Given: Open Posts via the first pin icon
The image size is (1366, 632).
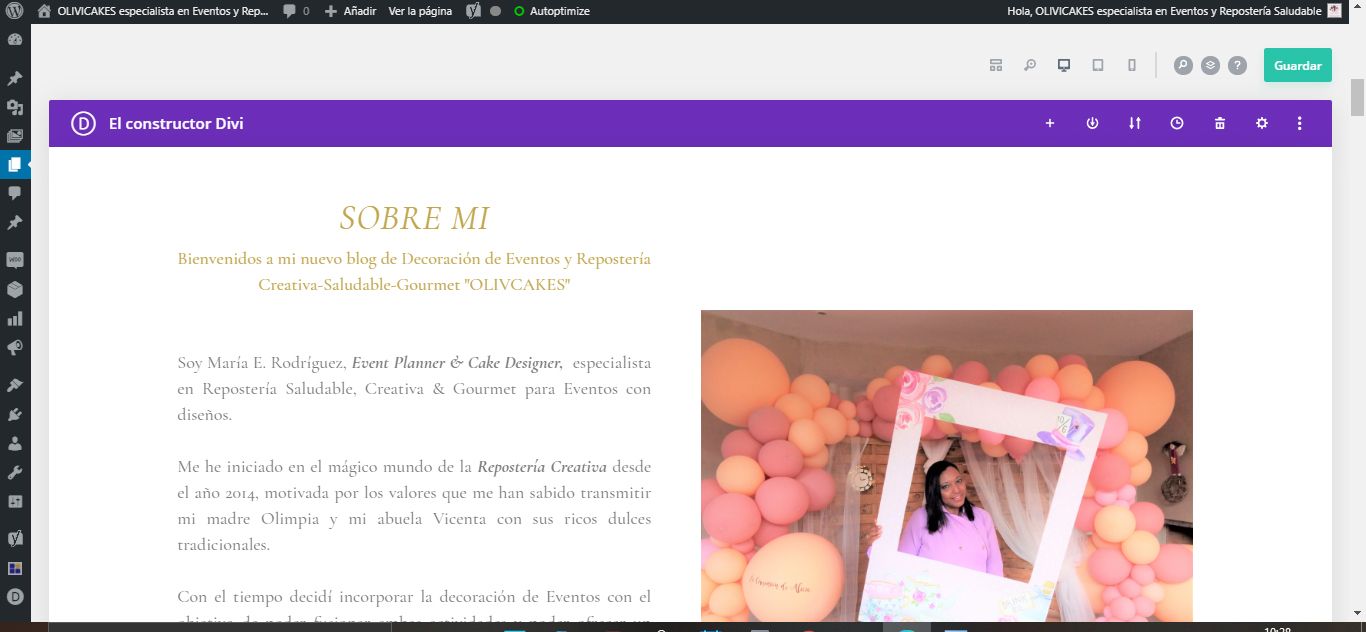Looking at the screenshot, I should (x=15, y=78).
